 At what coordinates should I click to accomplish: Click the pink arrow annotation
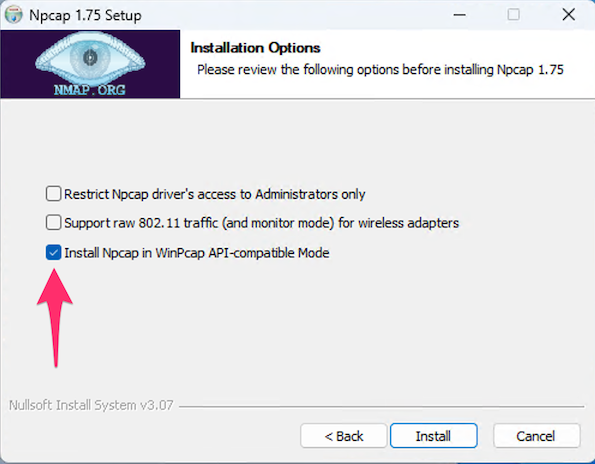pyautogui.click(x=55, y=318)
